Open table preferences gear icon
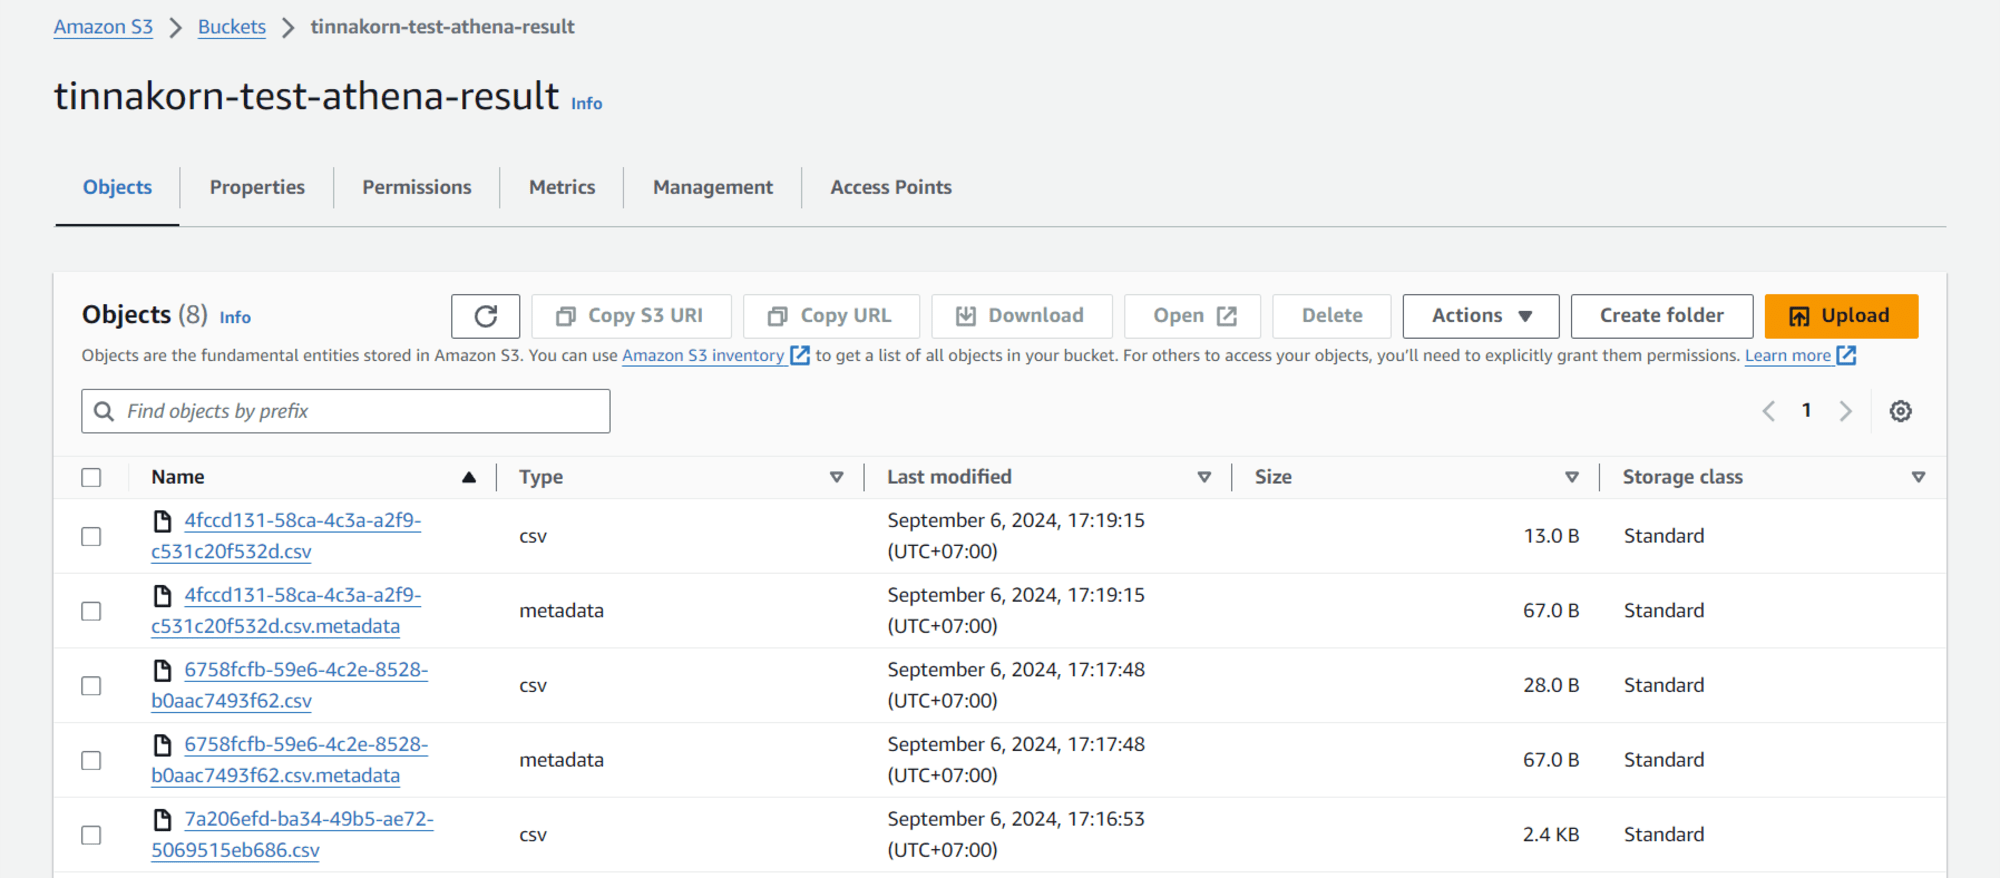 pyautogui.click(x=1900, y=411)
